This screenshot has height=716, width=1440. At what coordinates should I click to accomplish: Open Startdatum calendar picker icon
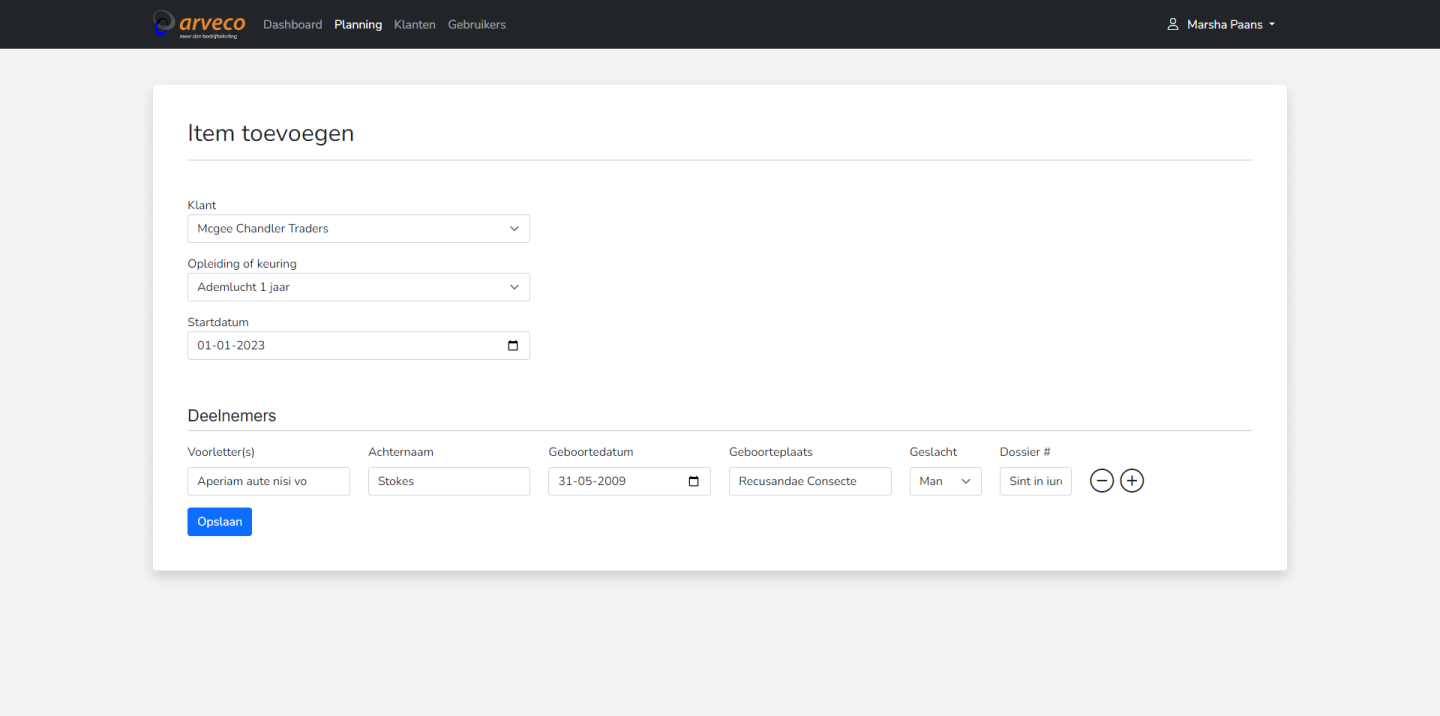tap(513, 346)
